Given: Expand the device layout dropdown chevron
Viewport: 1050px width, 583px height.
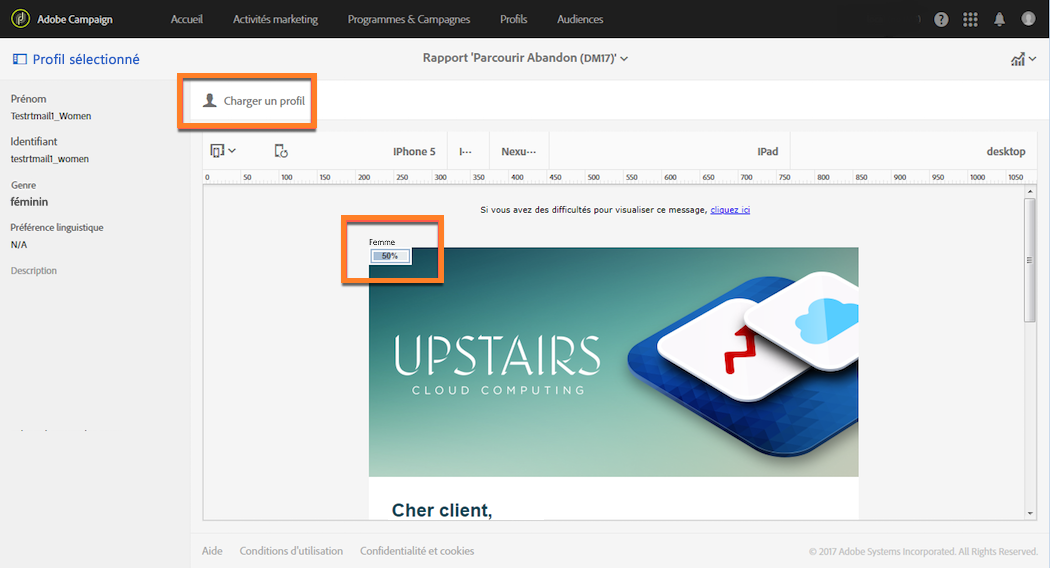Looking at the screenshot, I should [x=232, y=151].
